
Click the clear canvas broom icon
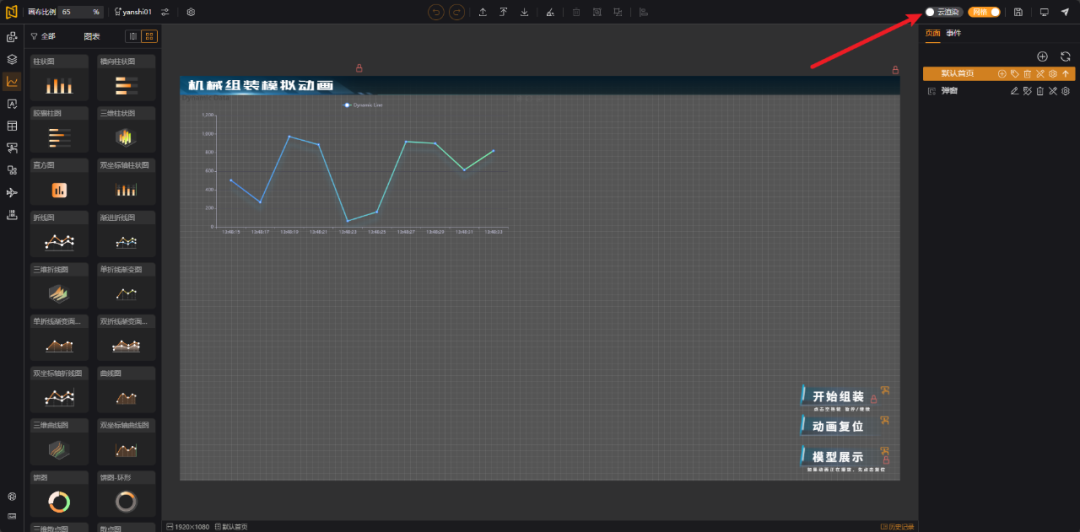click(x=550, y=12)
